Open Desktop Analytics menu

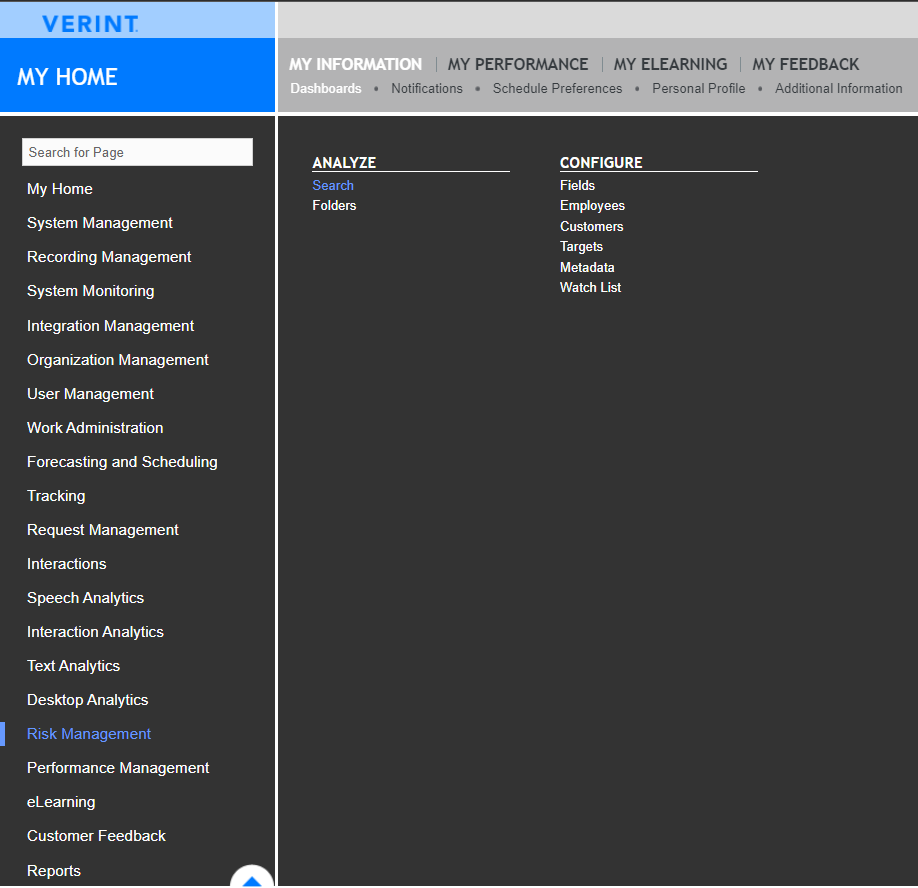88,700
